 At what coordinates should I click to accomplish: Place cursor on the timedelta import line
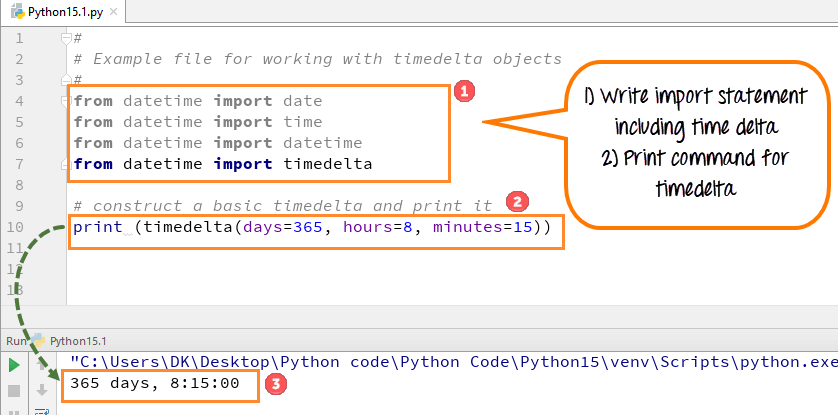222,164
